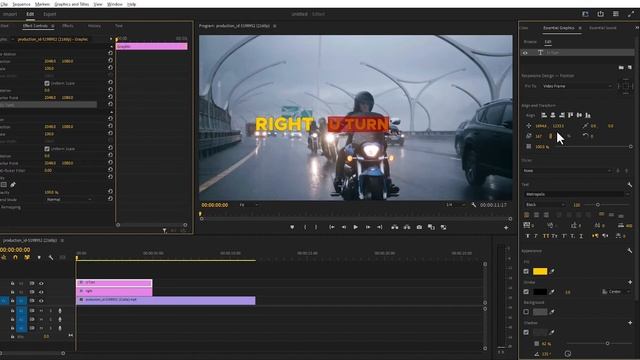Toggle the Stroke checkbox in Appearance
The height and width of the screenshot is (360, 640).
526,291
